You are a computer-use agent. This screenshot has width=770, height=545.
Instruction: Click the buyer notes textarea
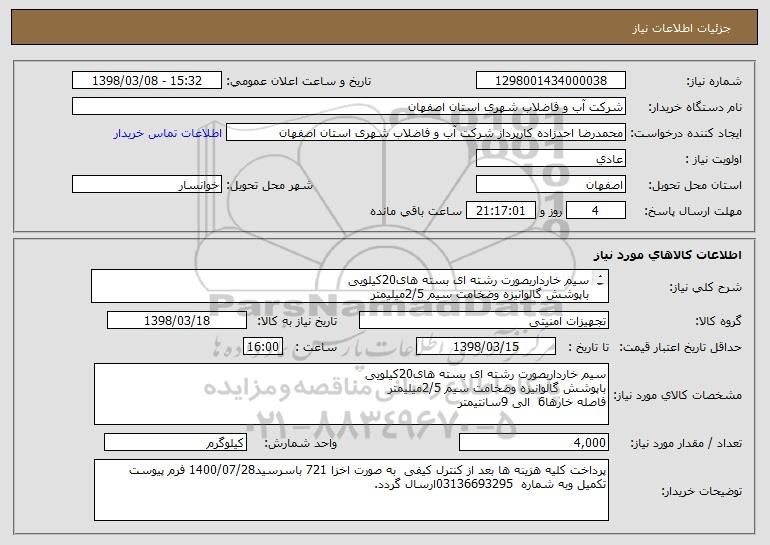[351, 490]
